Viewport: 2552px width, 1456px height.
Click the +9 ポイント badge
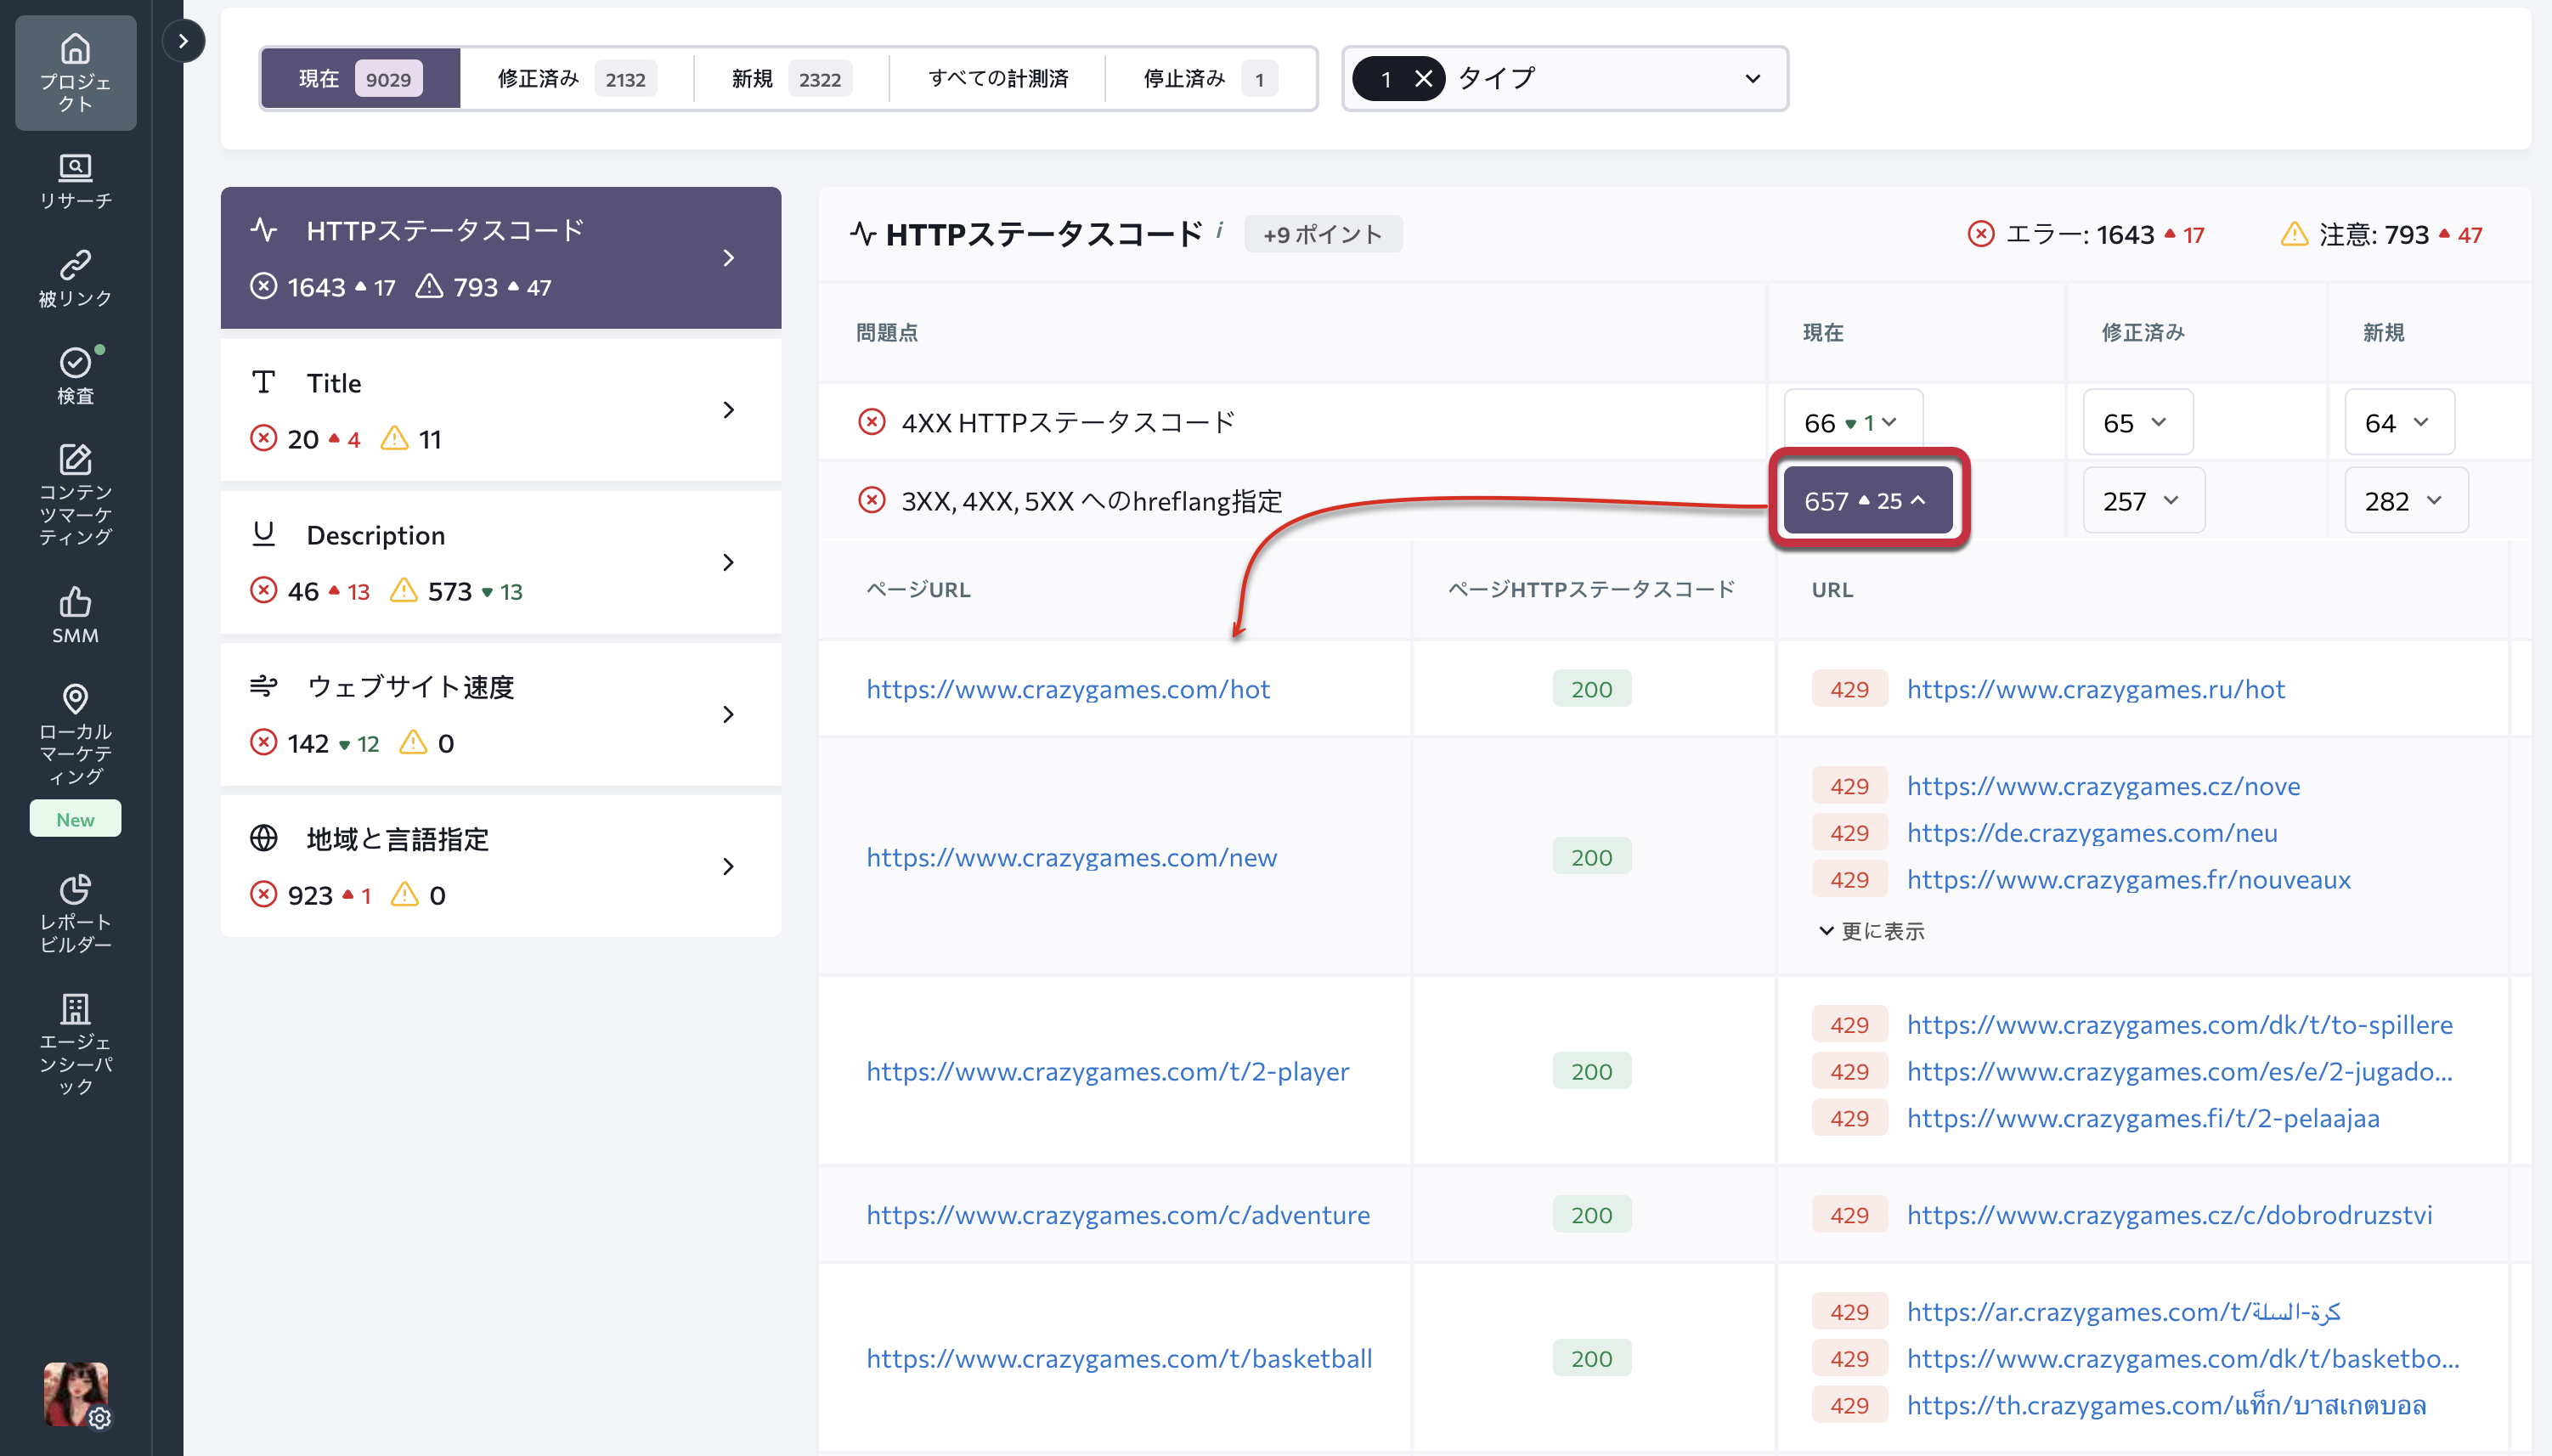click(1323, 234)
